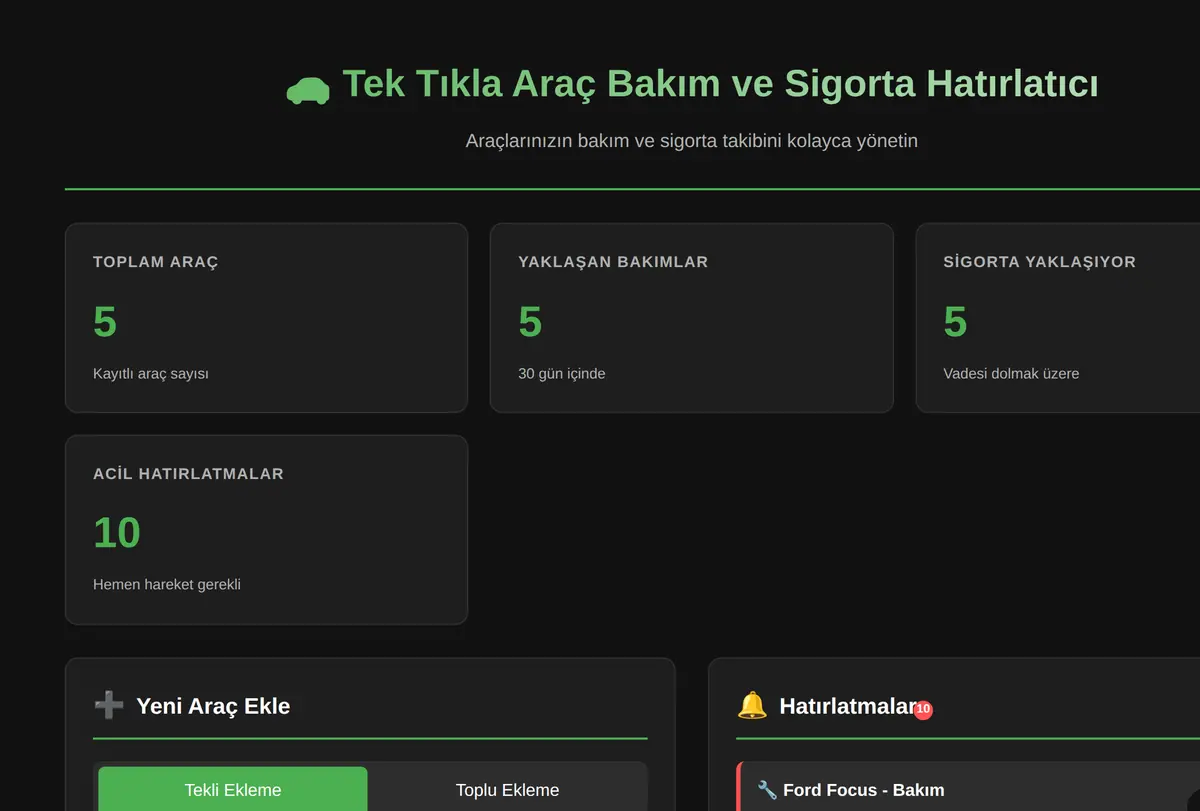
Task: Open the Acil Hatırlatmalar stat card
Action: click(266, 529)
